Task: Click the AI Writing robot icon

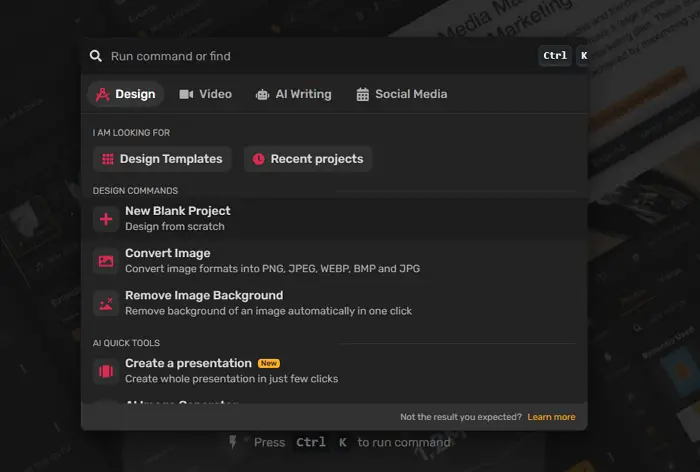Action: point(262,95)
